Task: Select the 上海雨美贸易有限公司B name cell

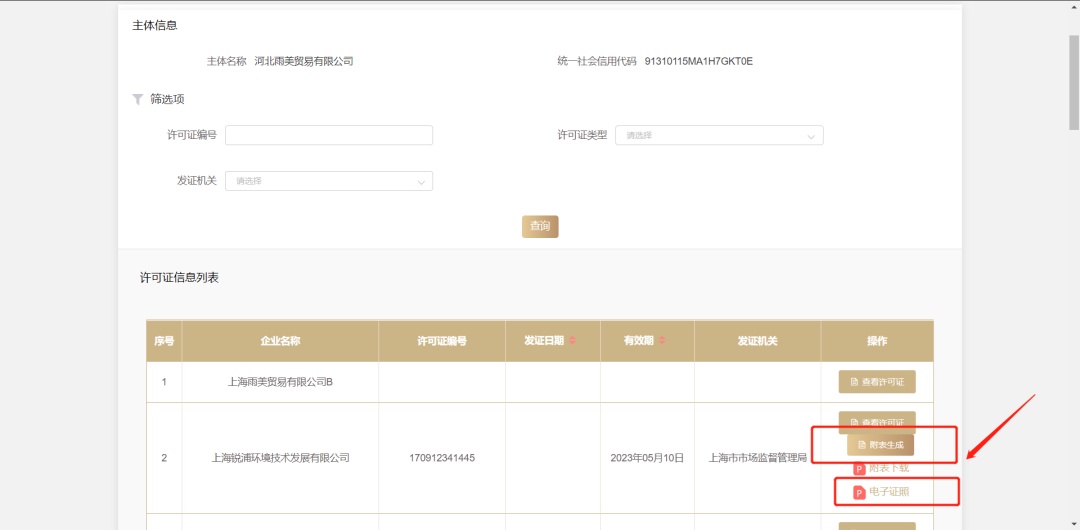Action: 280,382
